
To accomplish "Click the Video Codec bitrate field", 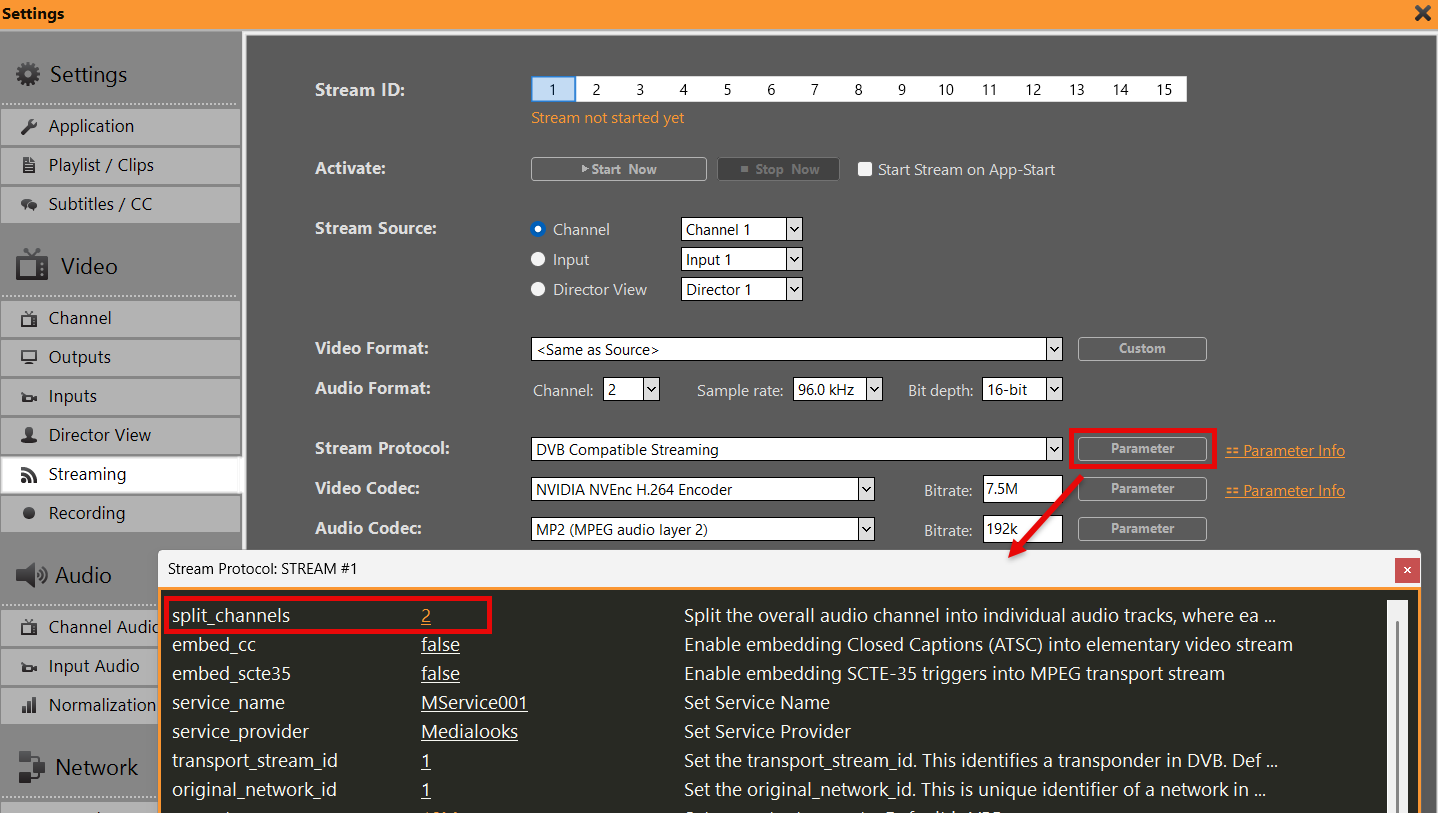I will pos(1022,490).
